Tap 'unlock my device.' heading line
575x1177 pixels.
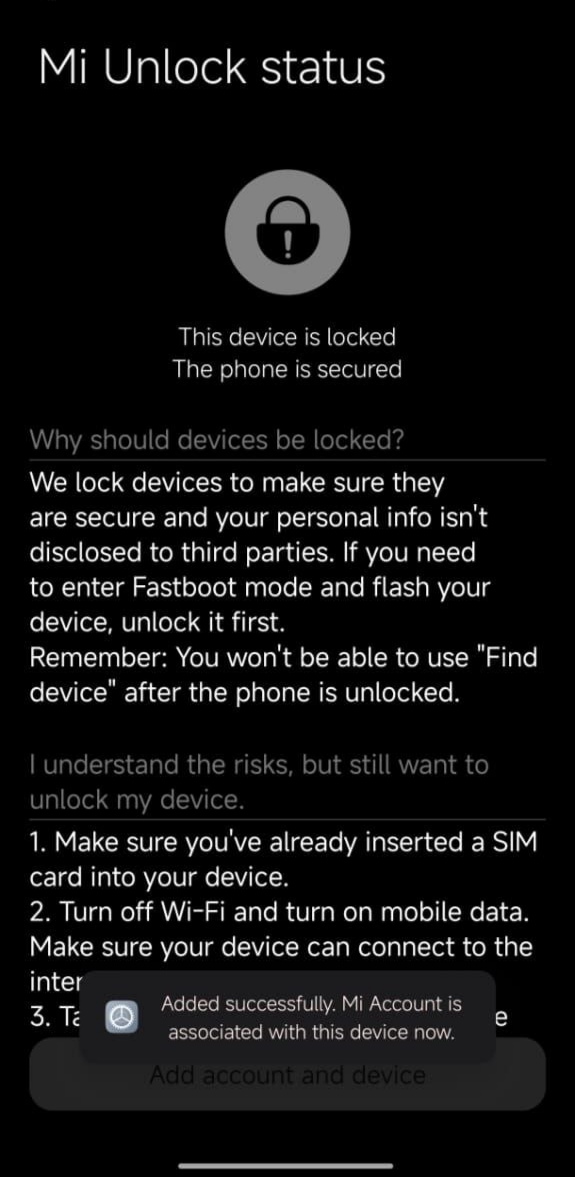pos(137,800)
